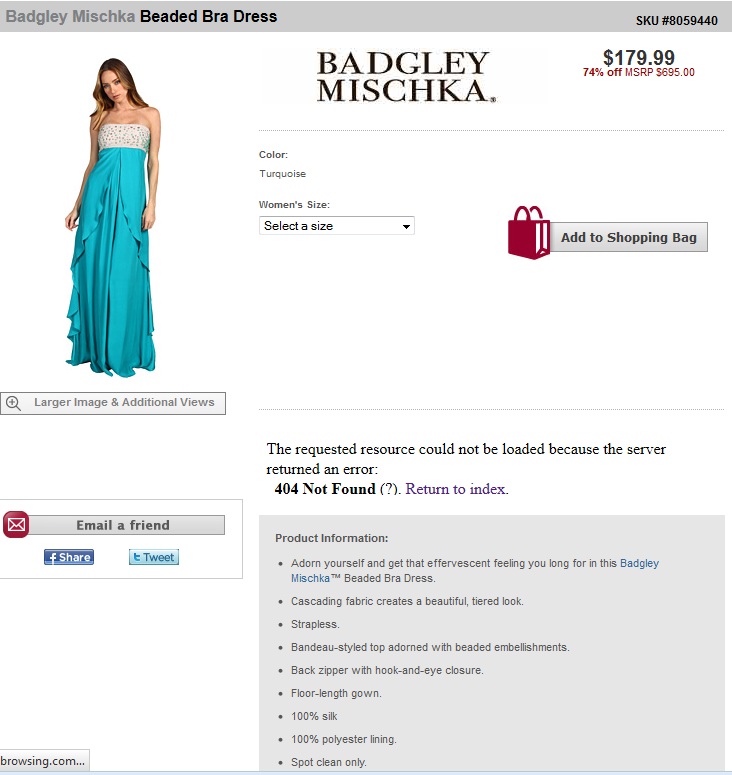The width and height of the screenshot is (732, 775).
Task: Open Larger Image & Additional Views
Action: [x=113, y=403]
